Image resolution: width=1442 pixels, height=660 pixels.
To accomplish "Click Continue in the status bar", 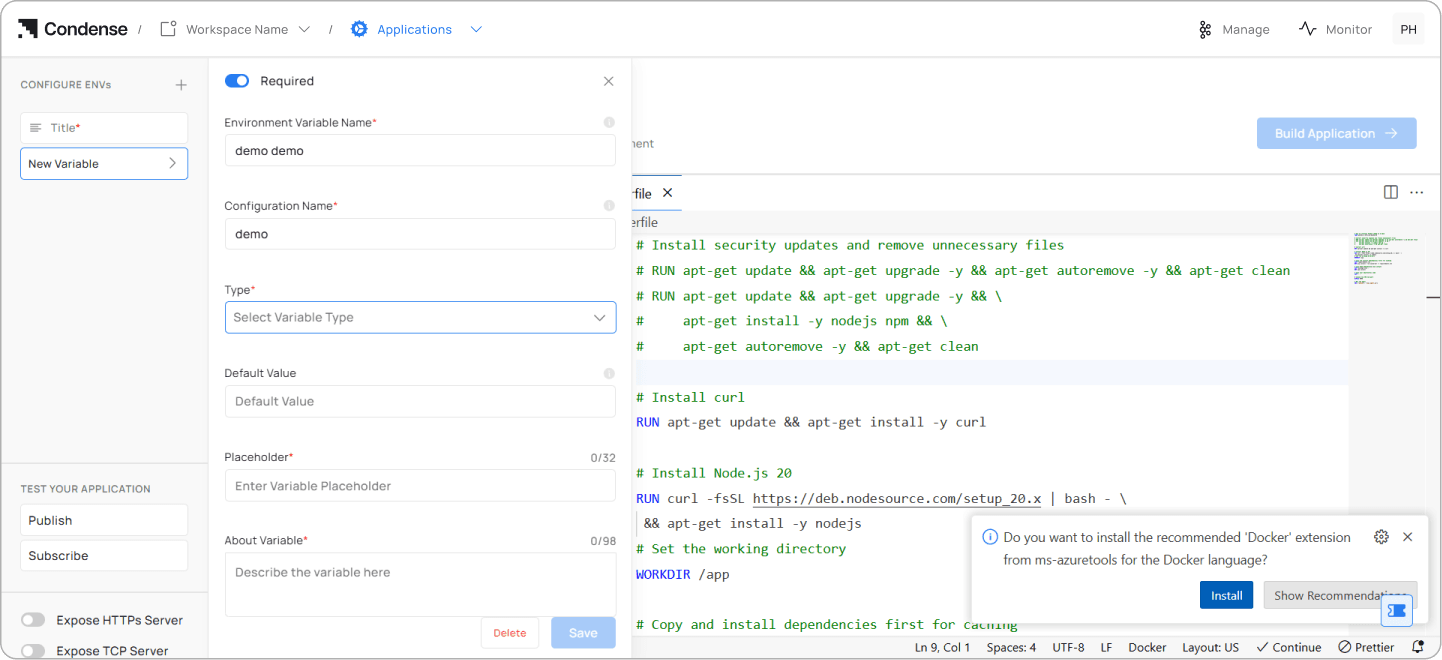I will point(1288,647).
